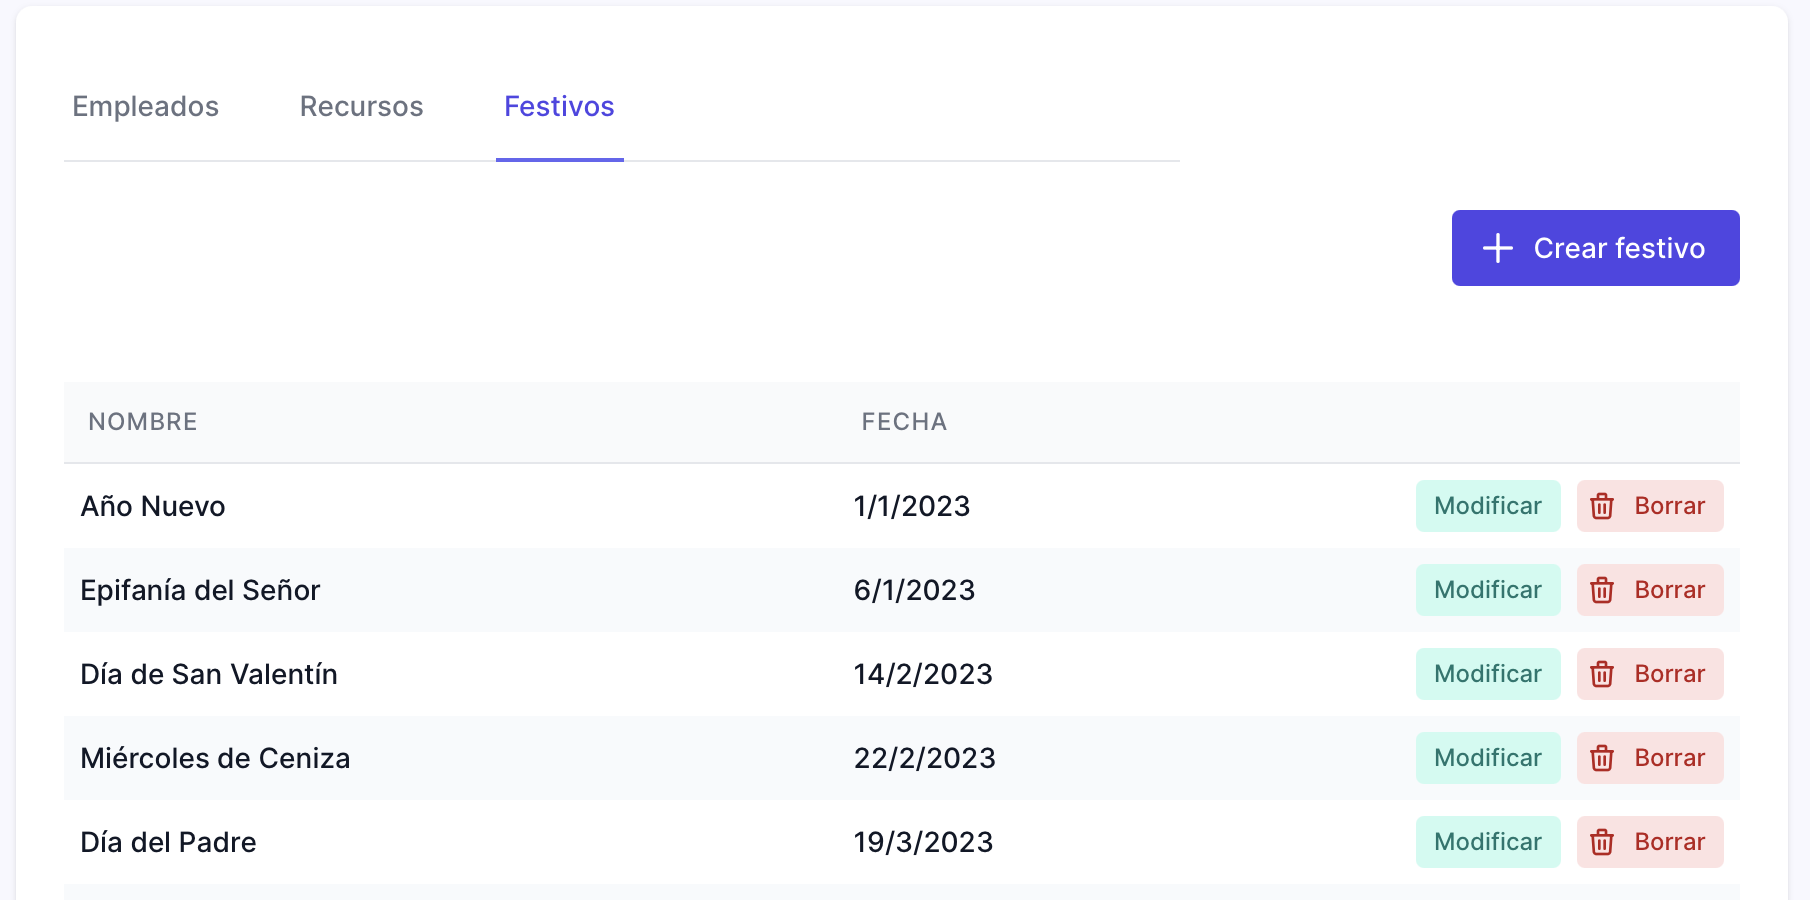Screen dimensions: 1810x900
Task: Click trash icon for Día de San Valentín
Action: [1602, 674]
